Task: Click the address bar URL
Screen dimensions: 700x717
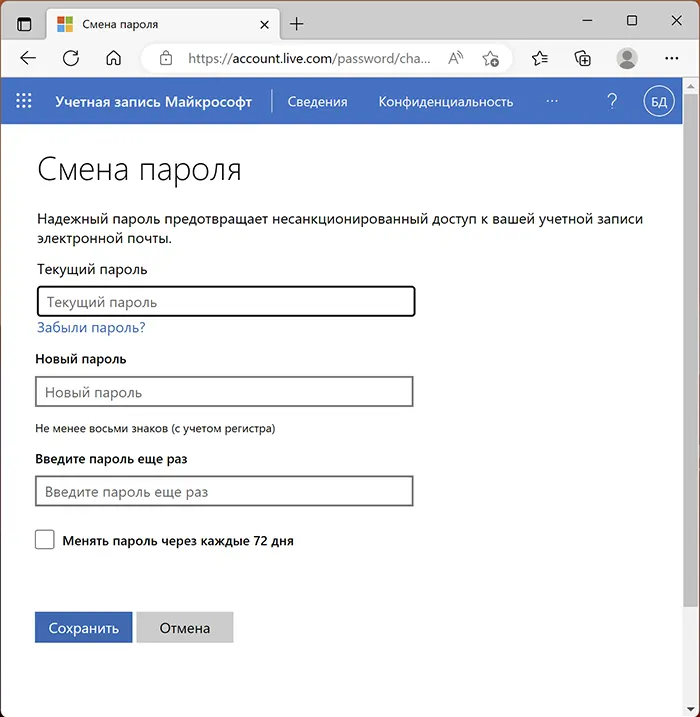Action: coord(309,59)
